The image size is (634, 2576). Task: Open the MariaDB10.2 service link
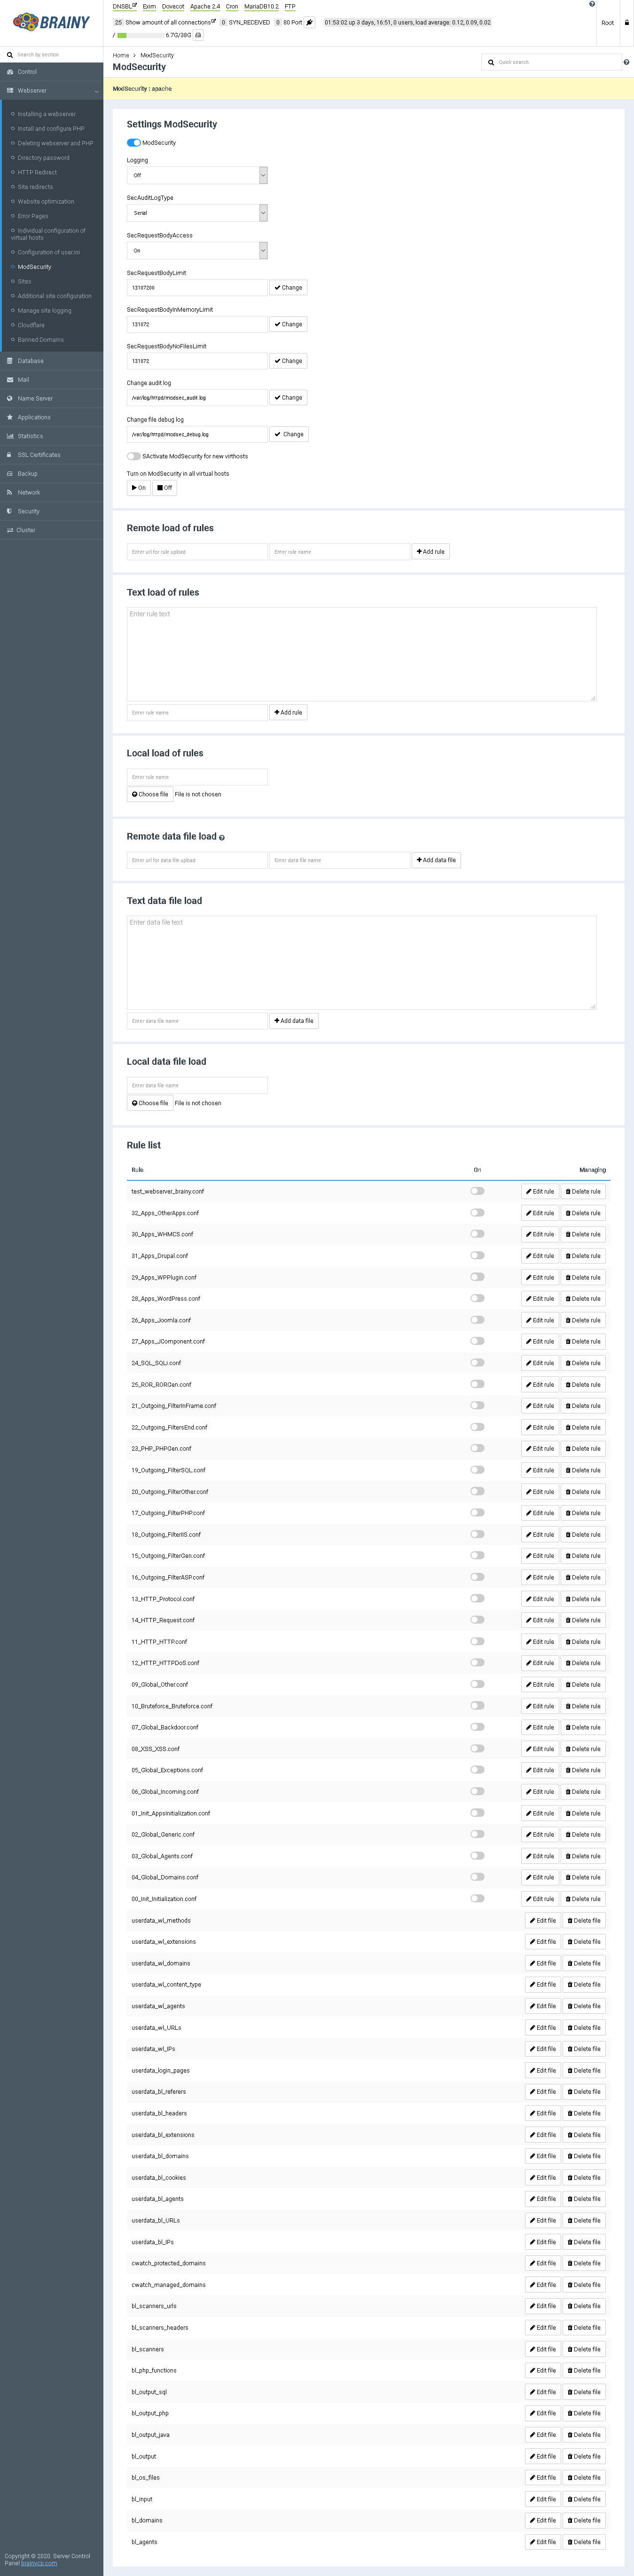pyautogui.click(x=261, y=6)
